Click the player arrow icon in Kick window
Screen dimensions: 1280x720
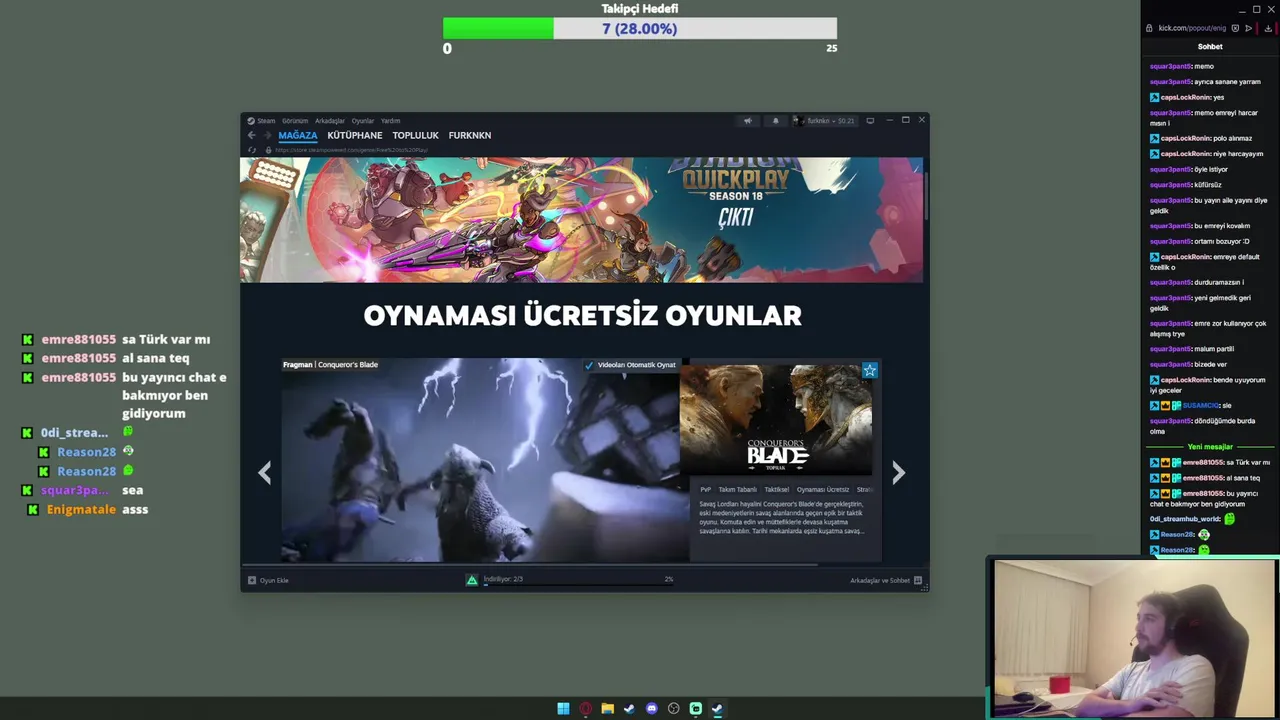coord(1249,28)
